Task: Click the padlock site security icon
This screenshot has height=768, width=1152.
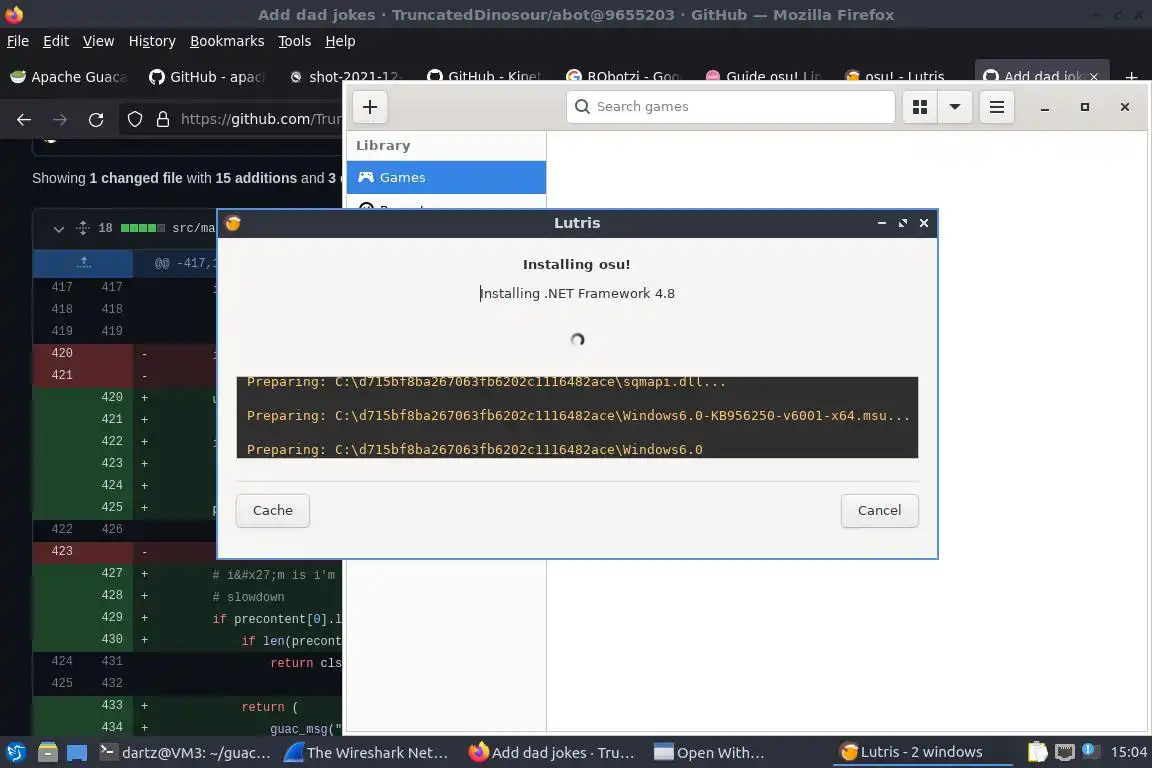Action: pyautogui.click(x=162, y=119)
